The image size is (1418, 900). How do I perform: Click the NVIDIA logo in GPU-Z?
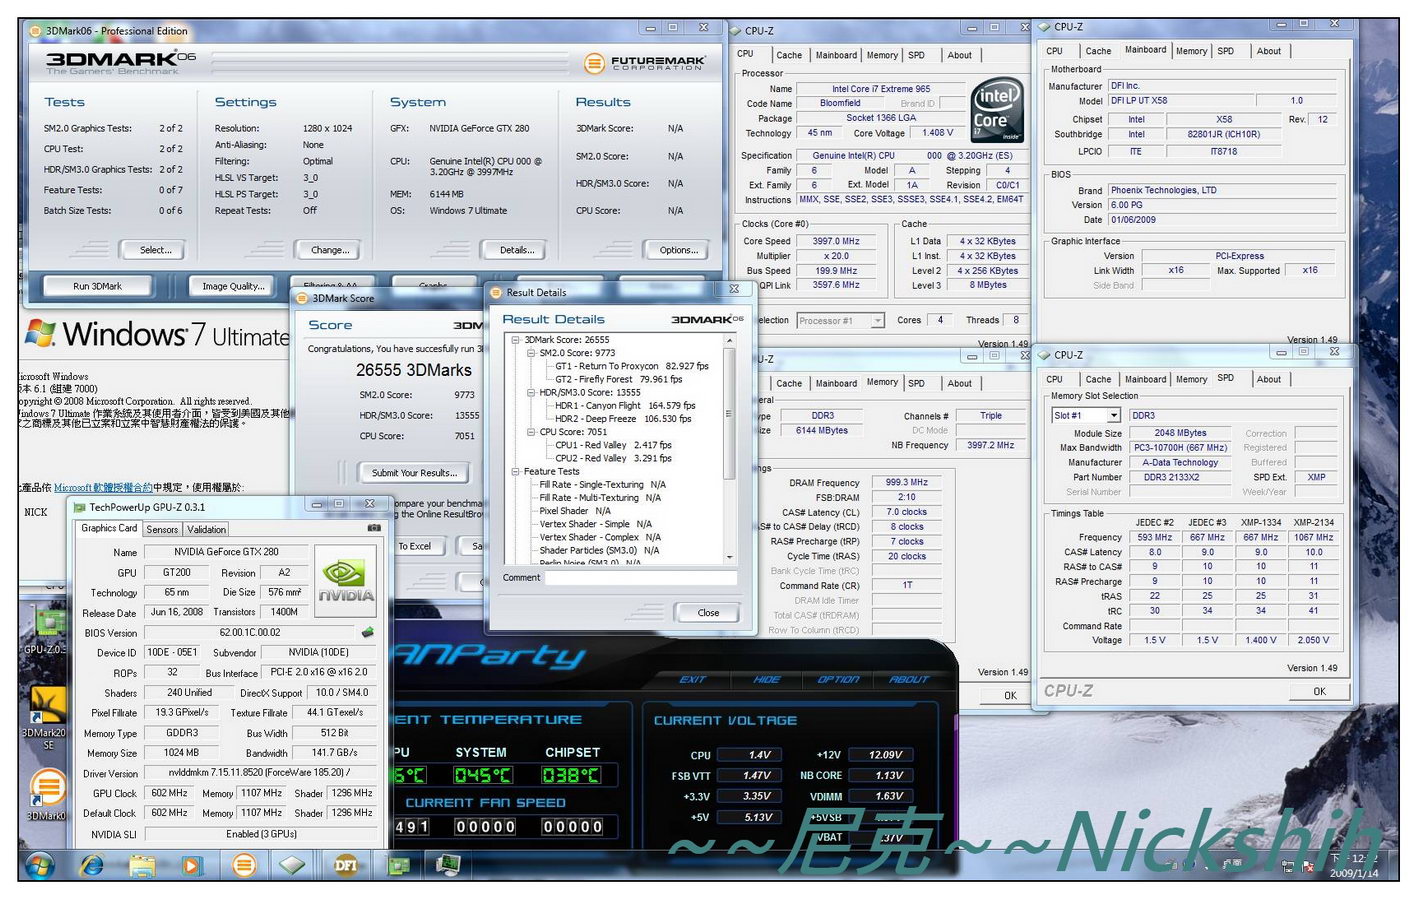pyautogui.click(x=346, y=579)
